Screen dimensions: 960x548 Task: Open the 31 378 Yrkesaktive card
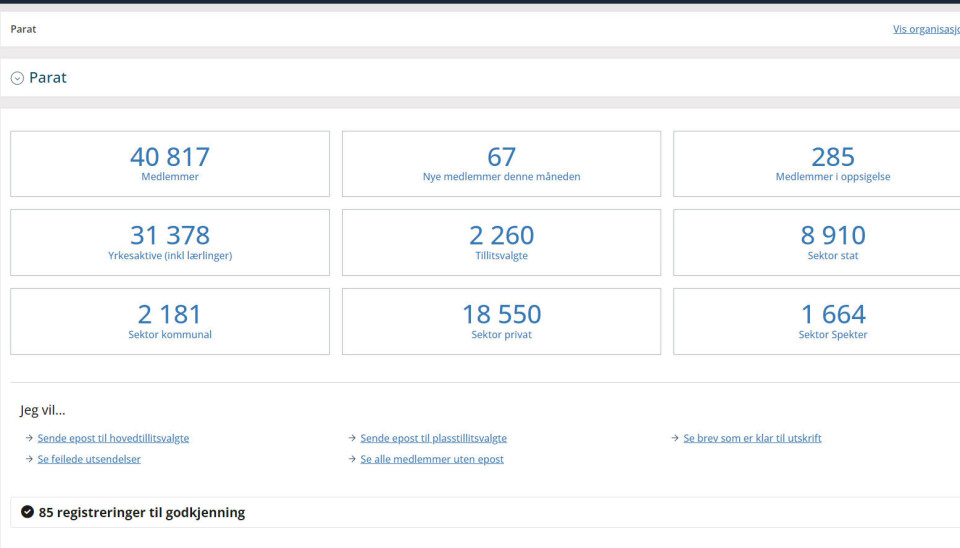click(x=170, y=242)
